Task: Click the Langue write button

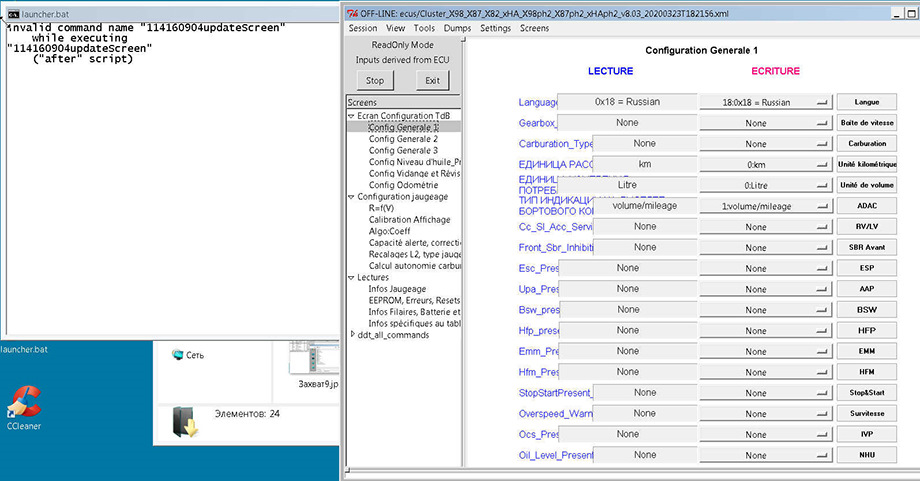Action: pos(866,102)
